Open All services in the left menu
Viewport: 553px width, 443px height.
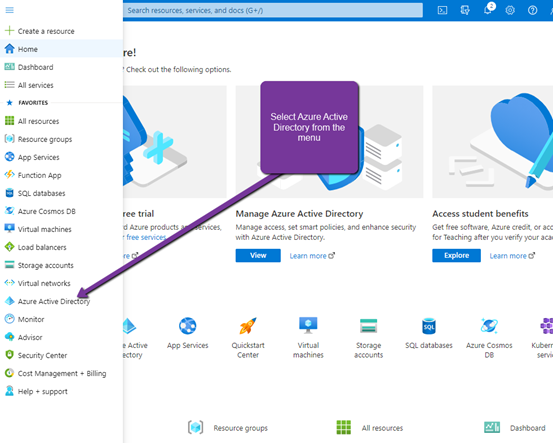[x=61, y=85]
